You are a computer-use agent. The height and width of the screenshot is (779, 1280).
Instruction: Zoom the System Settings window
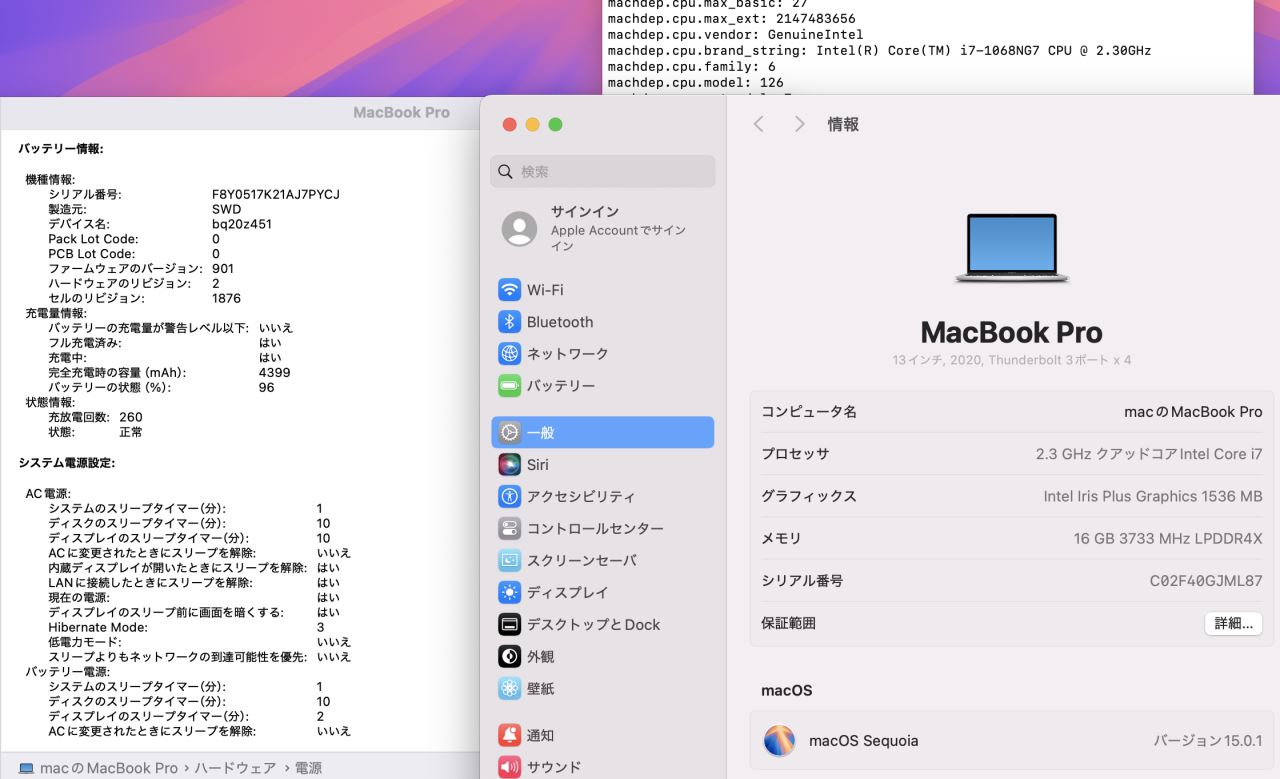(x=555, y=124)
